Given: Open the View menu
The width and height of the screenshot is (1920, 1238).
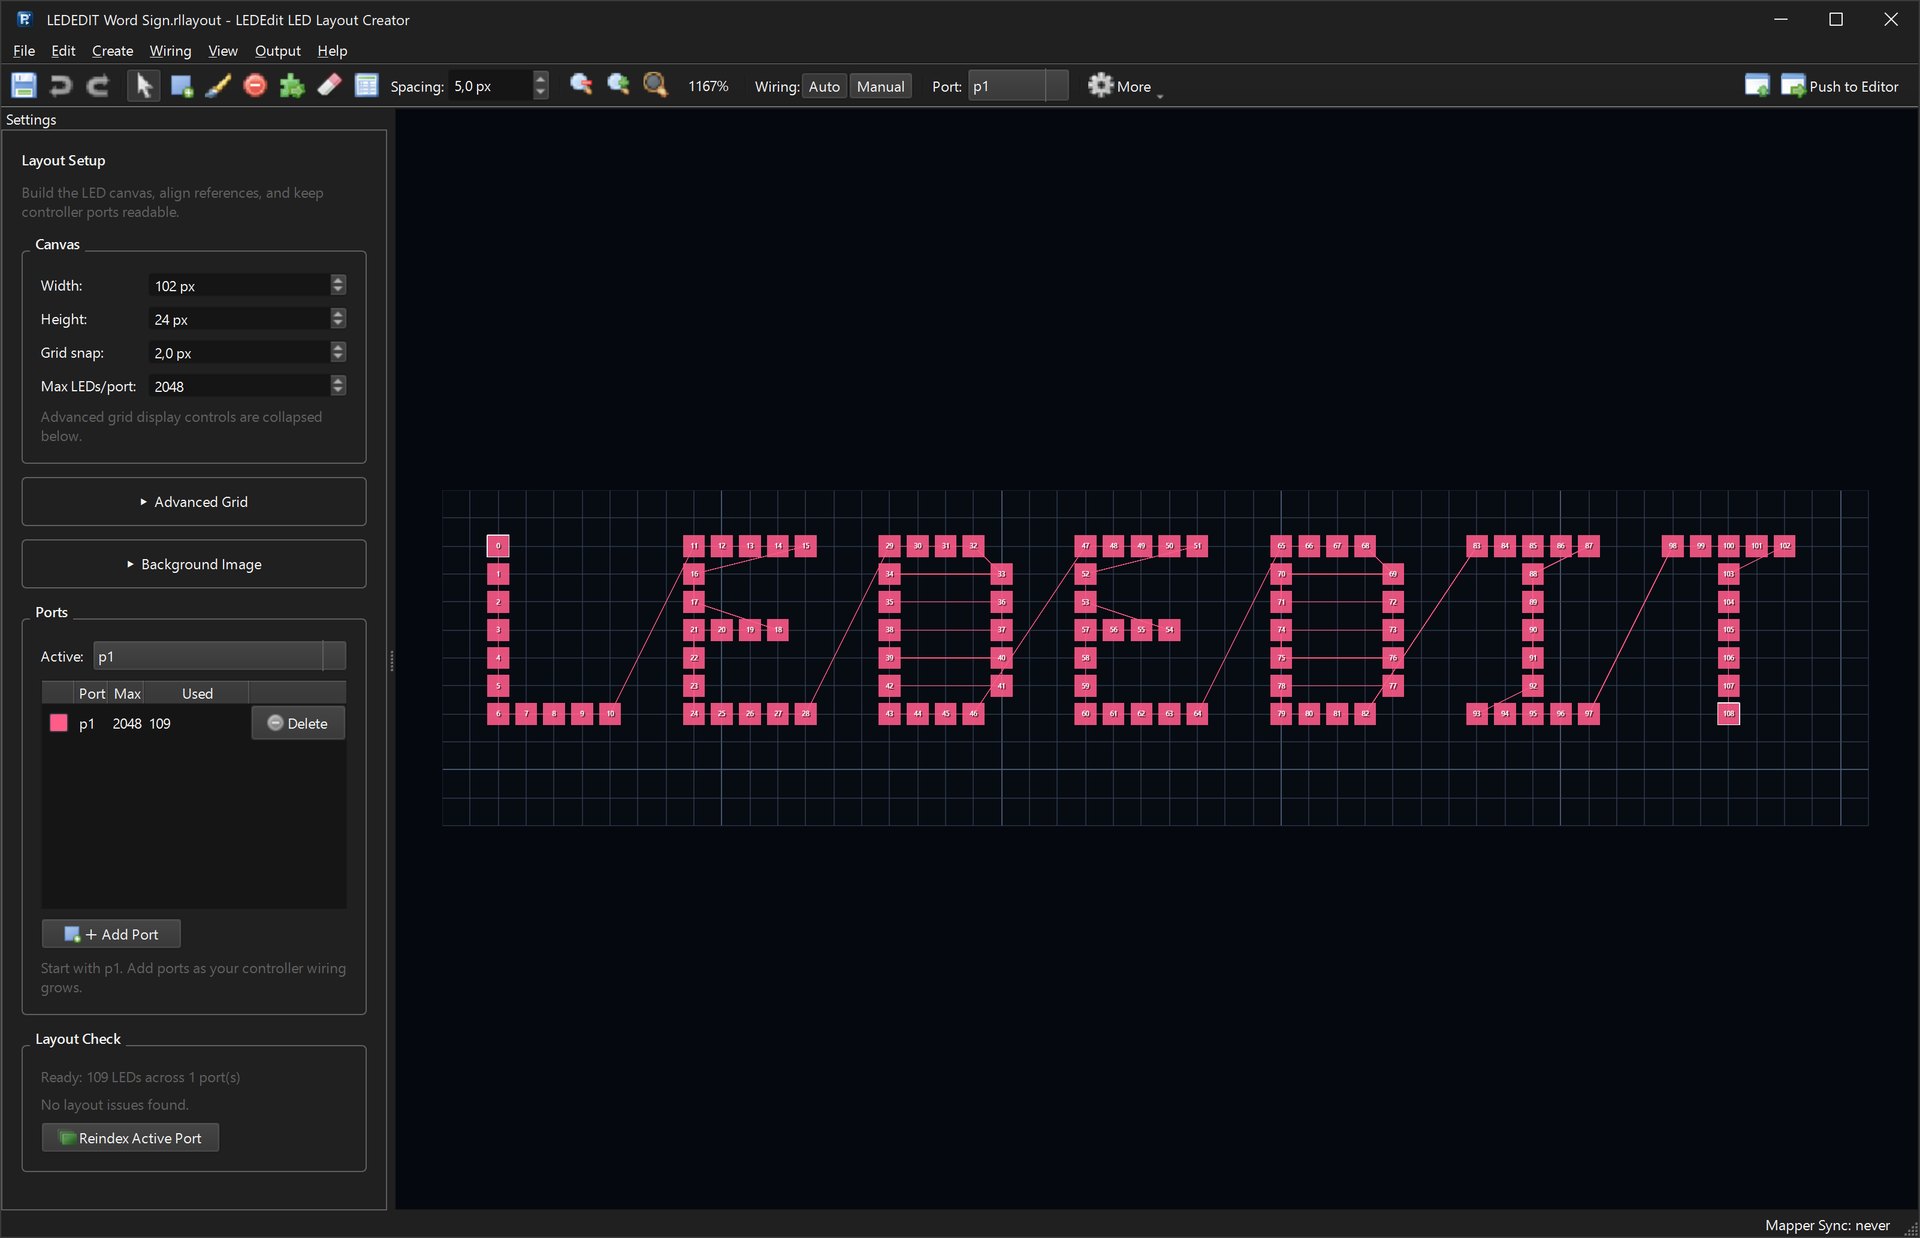Looking at the screenshot, I should click(x=222, y=50).
